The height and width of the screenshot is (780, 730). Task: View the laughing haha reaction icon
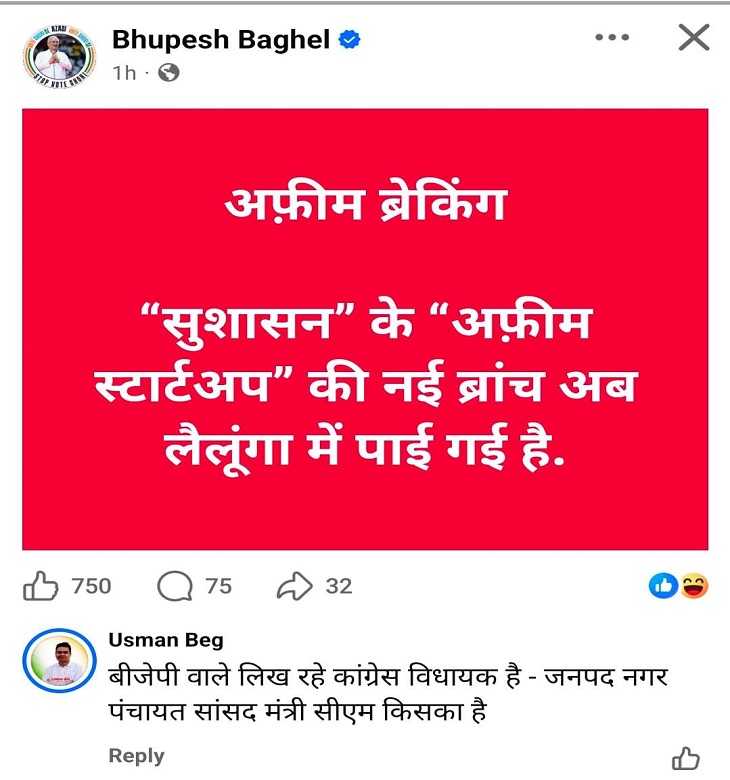694,586
